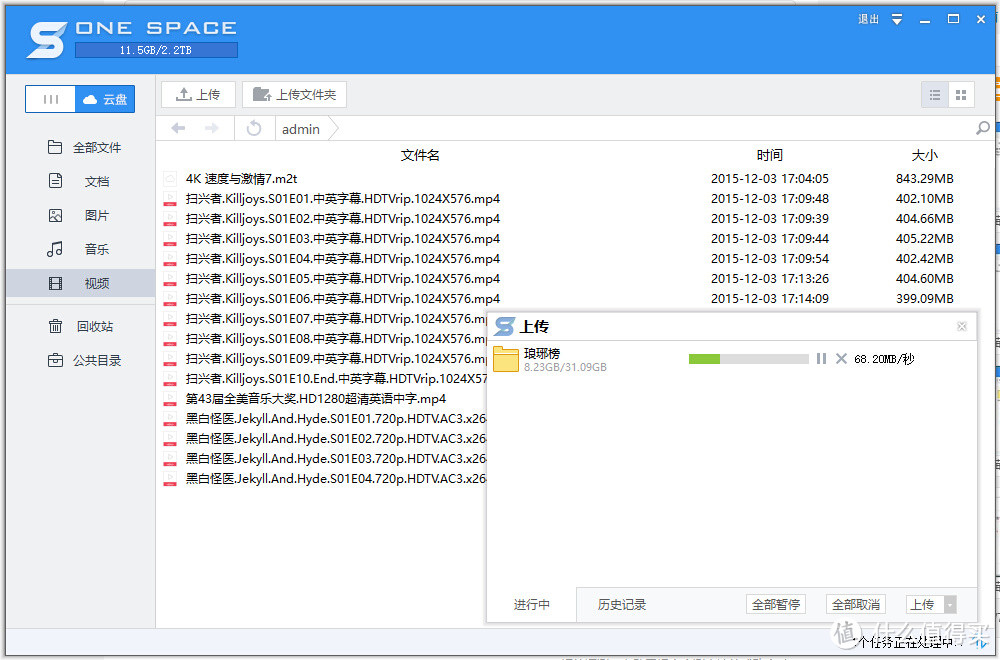Image resolution: width=1000 pixels, height=660 pixels.
Task: Select 视频 category in sidebar
Action: pos(80,283)
